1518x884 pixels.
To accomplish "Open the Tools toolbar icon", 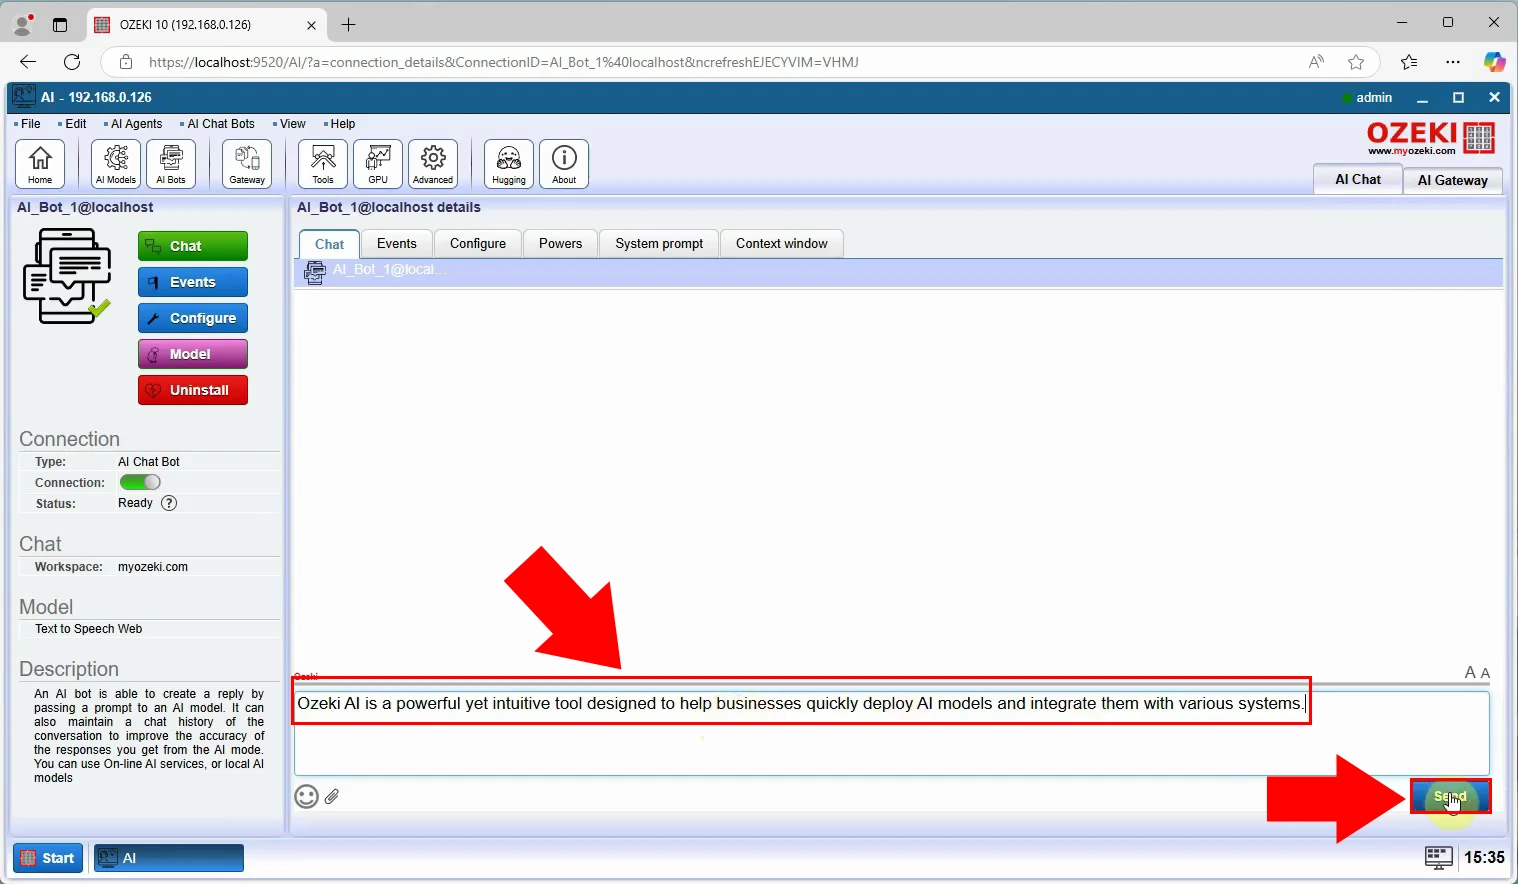I will tap(323, 164).
